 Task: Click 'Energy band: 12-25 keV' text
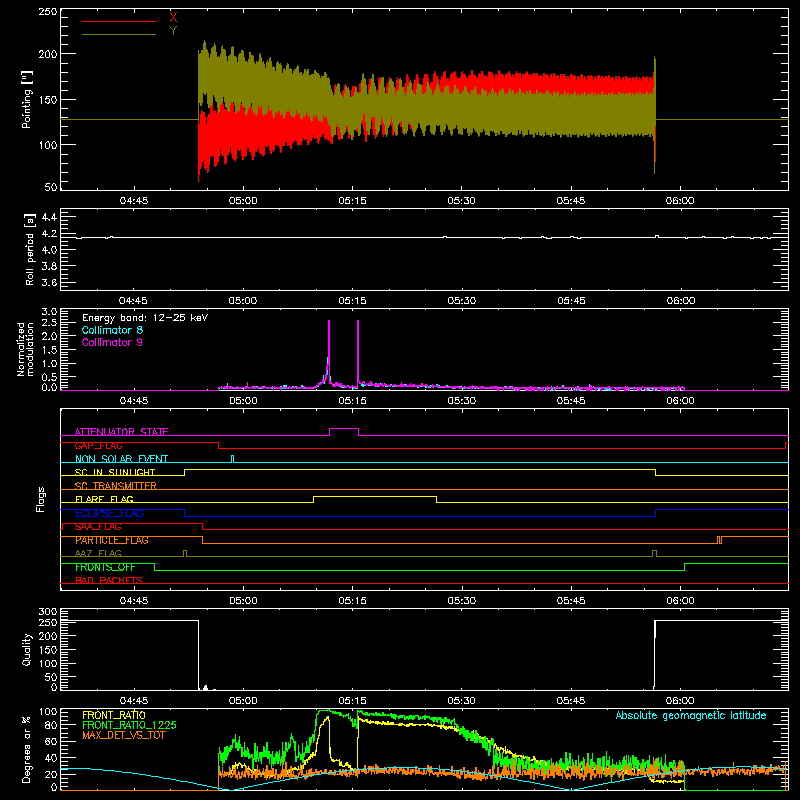(145, 318)
